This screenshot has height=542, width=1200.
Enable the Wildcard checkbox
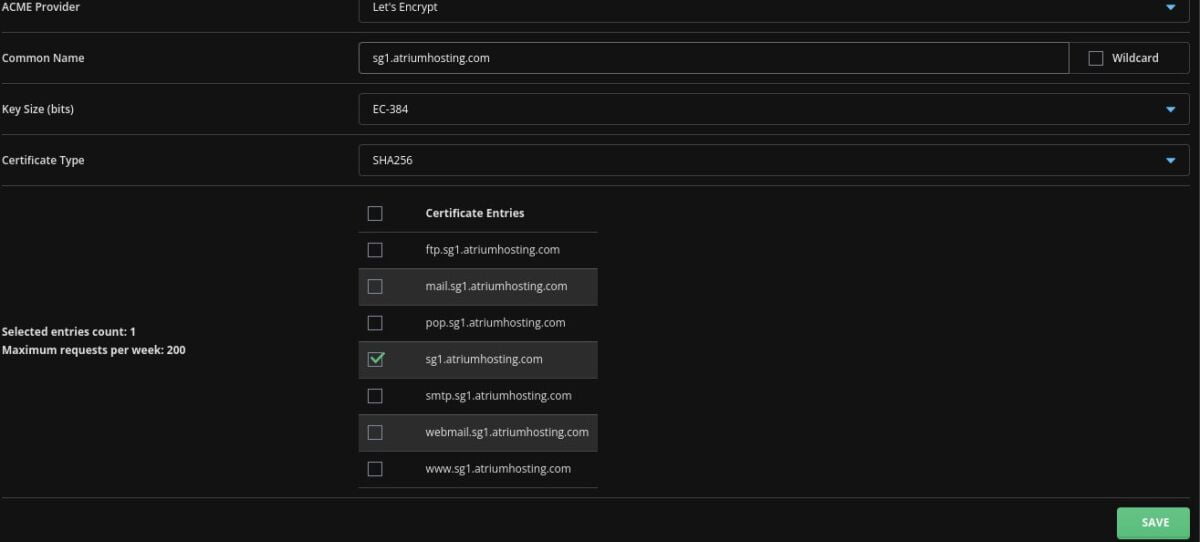(1095, 58)
